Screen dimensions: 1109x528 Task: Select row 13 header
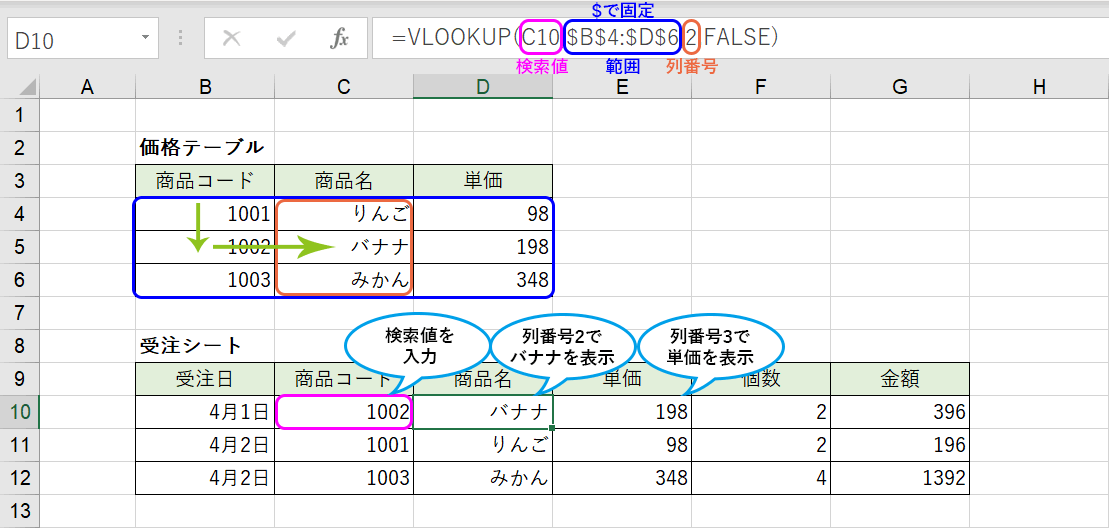pos(20,511)
